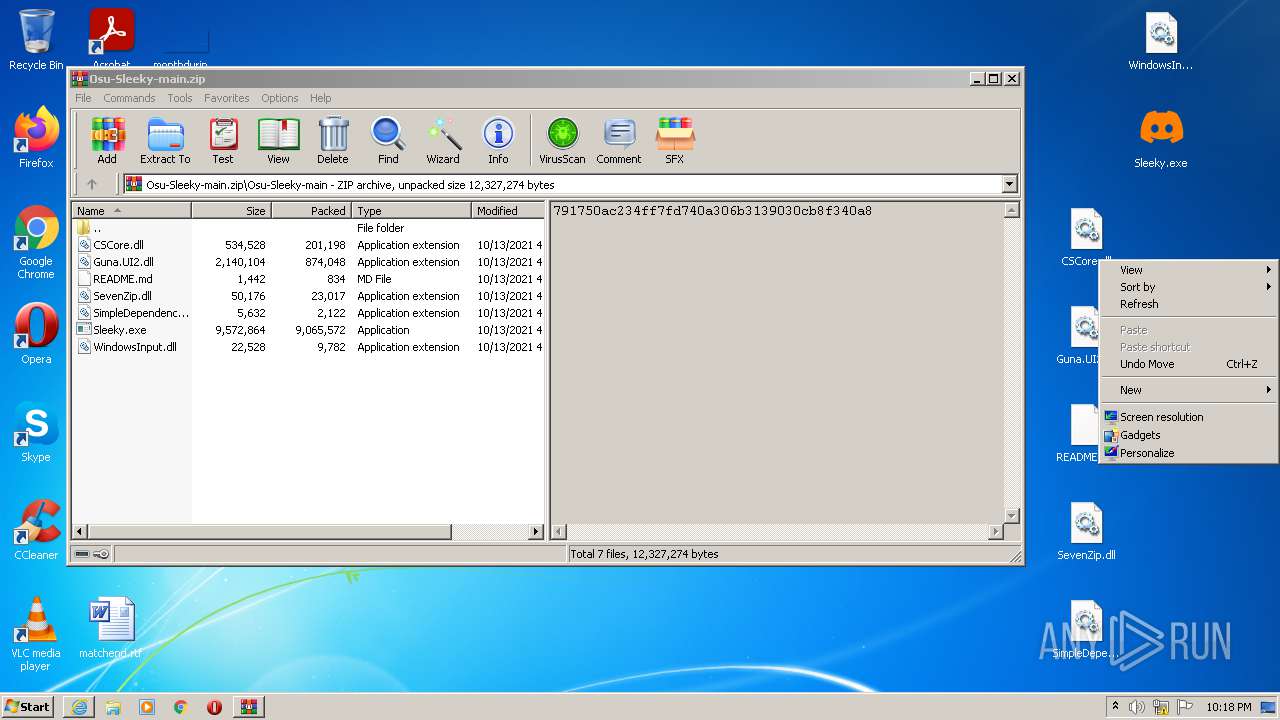Image resolution: width=1280 pixels, height=720 pixels.
Task: Open the Help menu
Action: pyautogui.click(x=320, y=98)
